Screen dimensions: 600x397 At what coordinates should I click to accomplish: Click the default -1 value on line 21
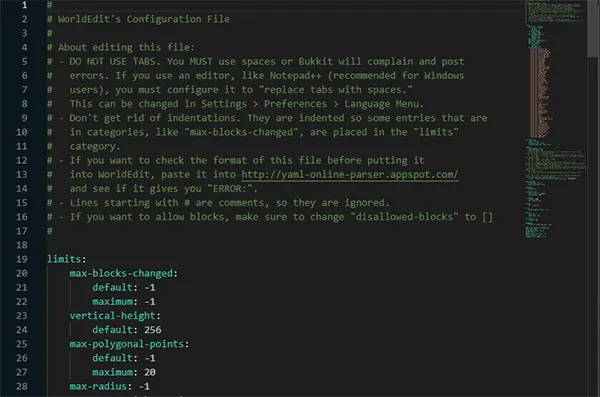pos(150,288)
